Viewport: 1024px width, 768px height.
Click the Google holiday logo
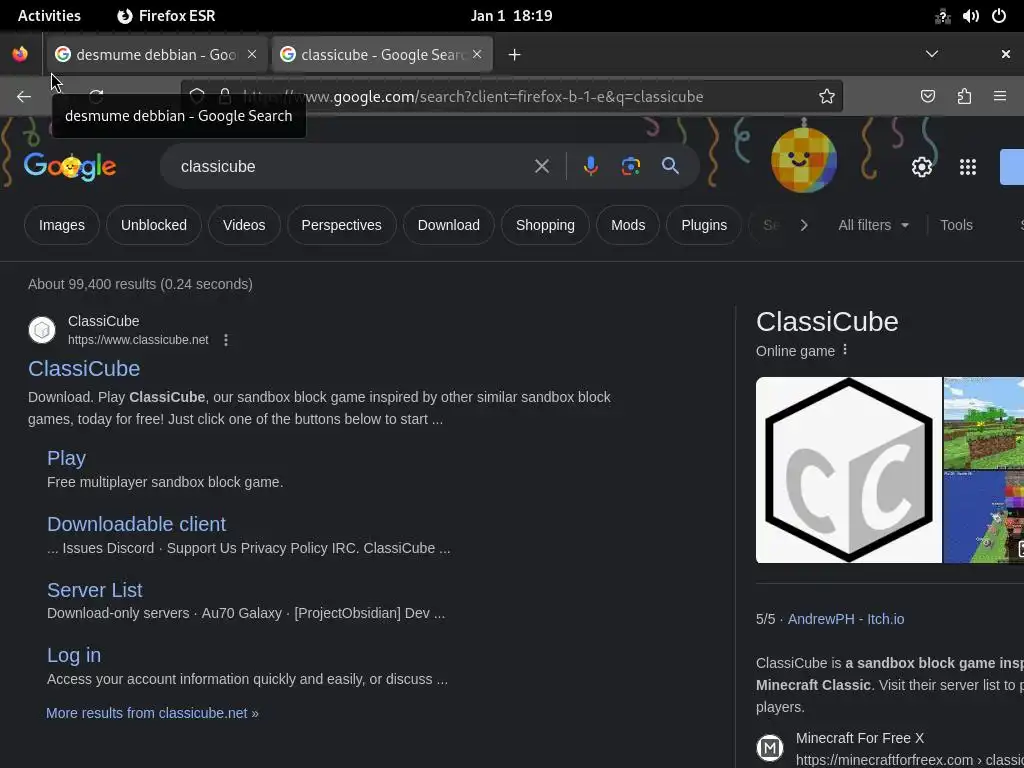[70, 167]
